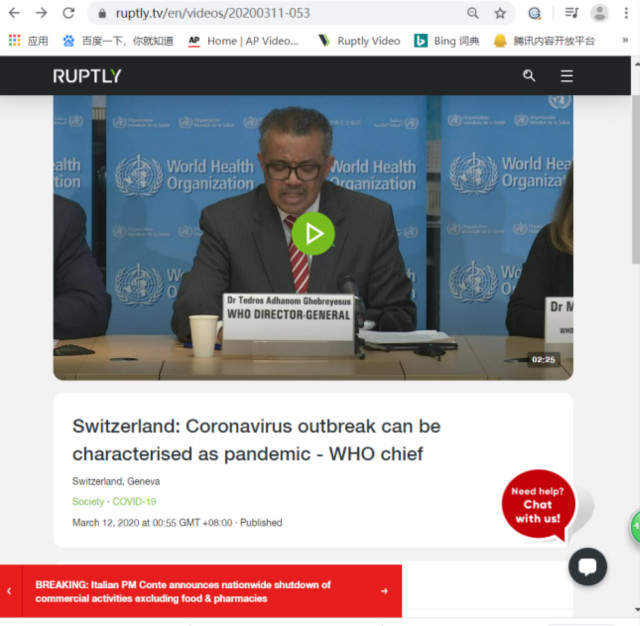Open the Bing 词典 bookmark

[x=447, y=41]
